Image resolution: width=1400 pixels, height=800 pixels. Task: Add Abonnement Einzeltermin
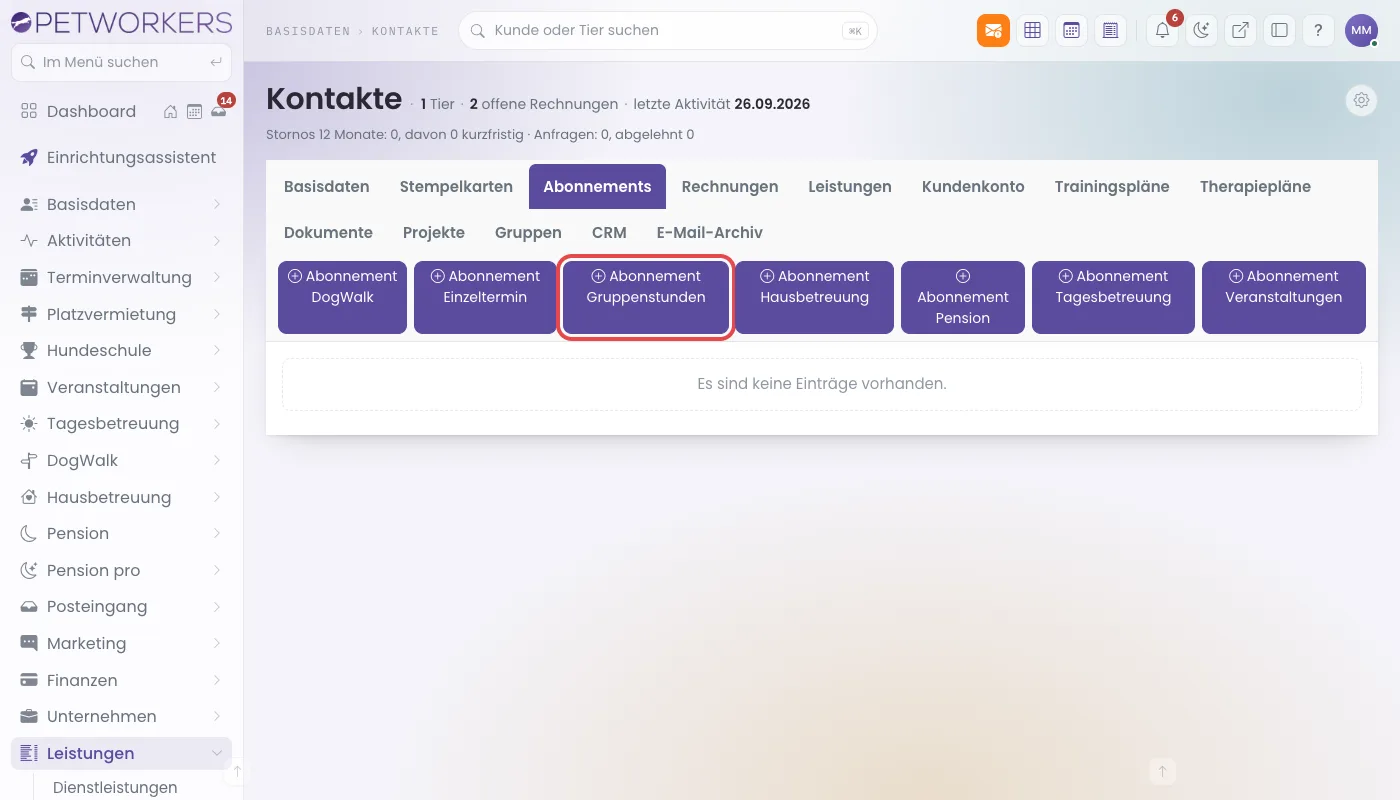(x=485, y=297)
